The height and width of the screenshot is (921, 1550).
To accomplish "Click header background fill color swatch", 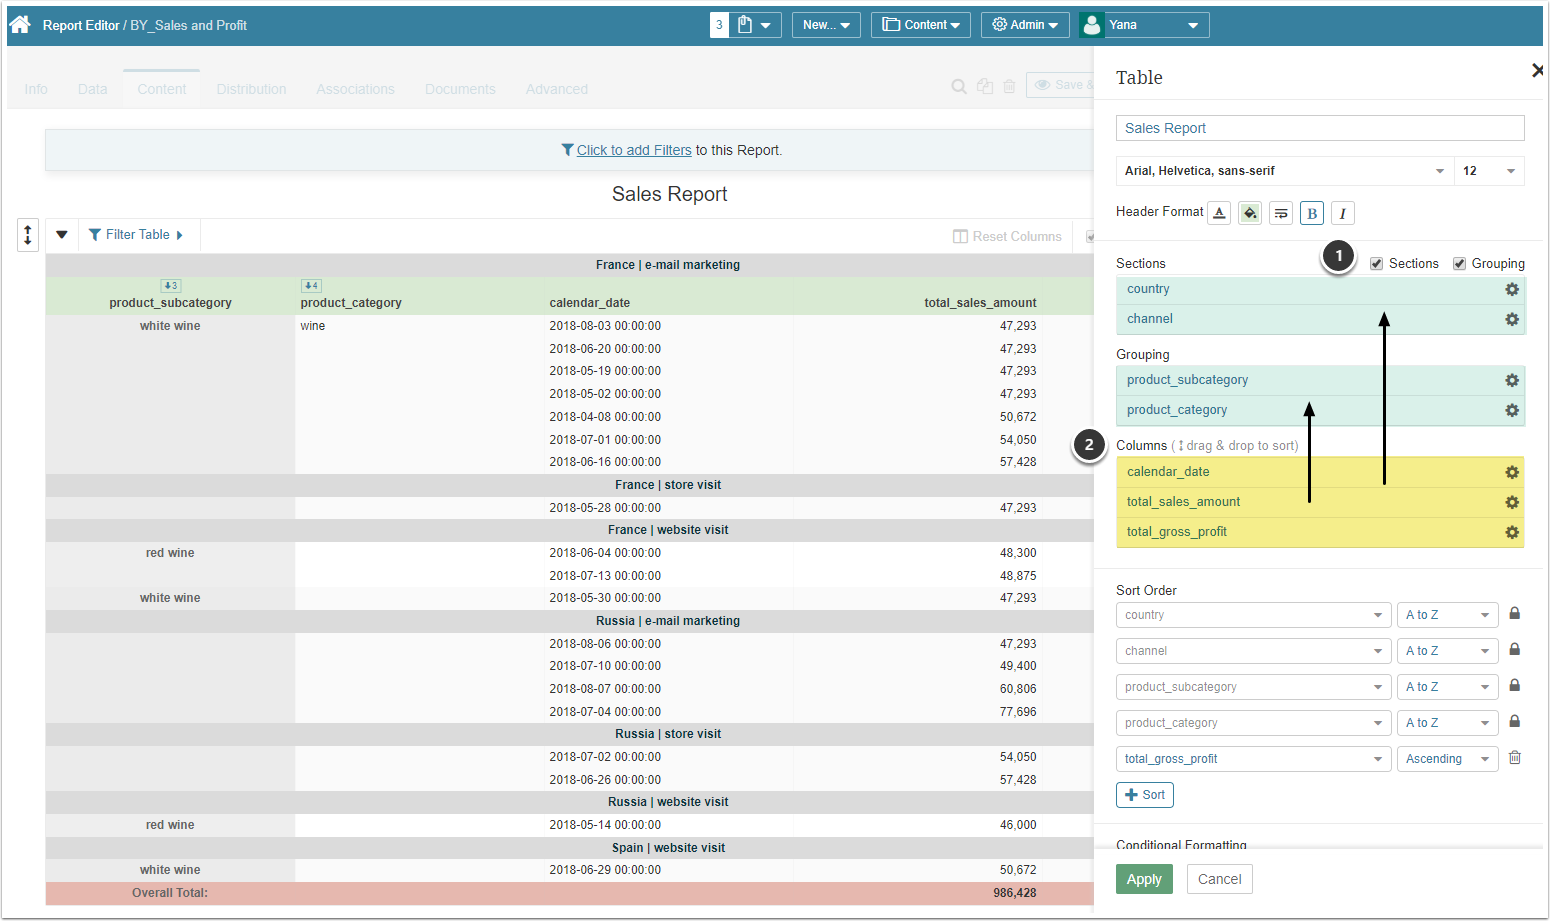I will pyautogui.click(x=1250, y=213).
